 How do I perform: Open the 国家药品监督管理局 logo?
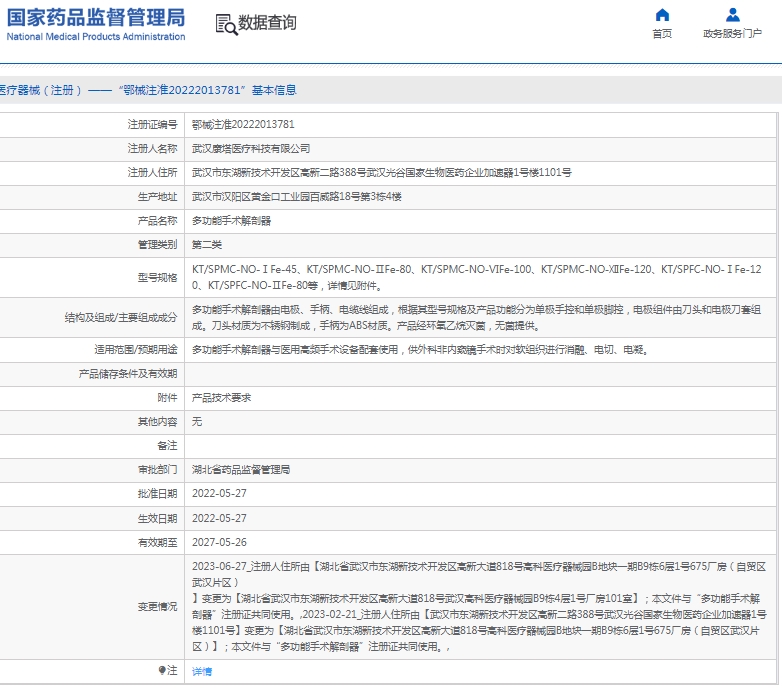coord(96,24)
